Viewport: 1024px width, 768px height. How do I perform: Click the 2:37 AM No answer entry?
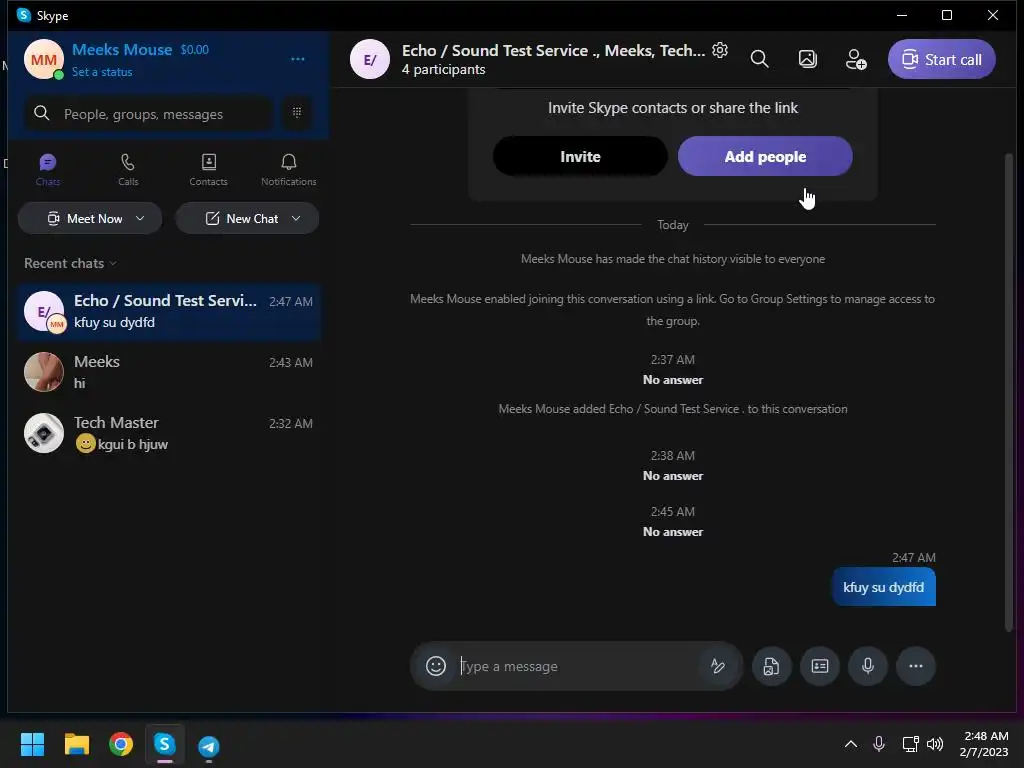673,370
